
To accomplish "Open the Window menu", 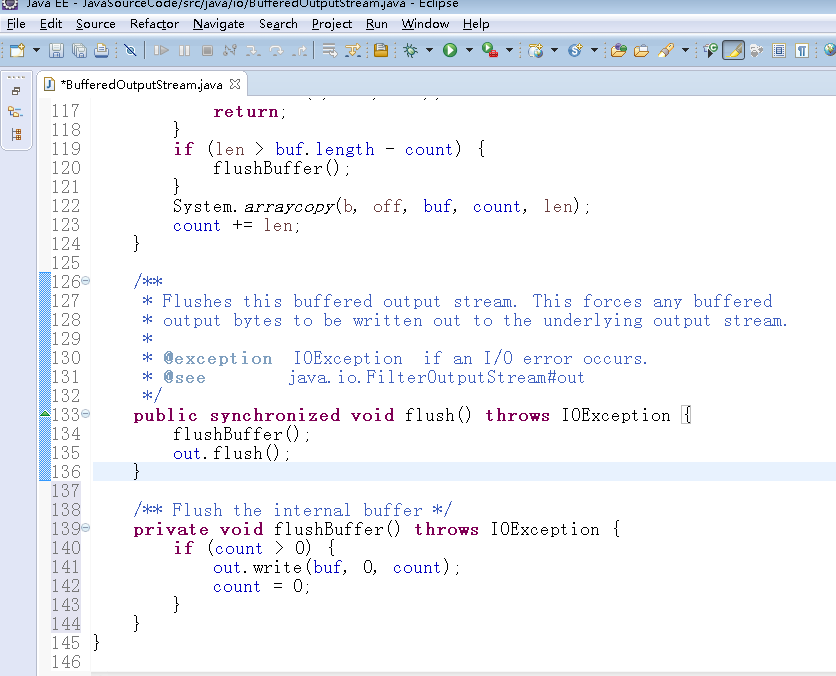I will (425, 24).
